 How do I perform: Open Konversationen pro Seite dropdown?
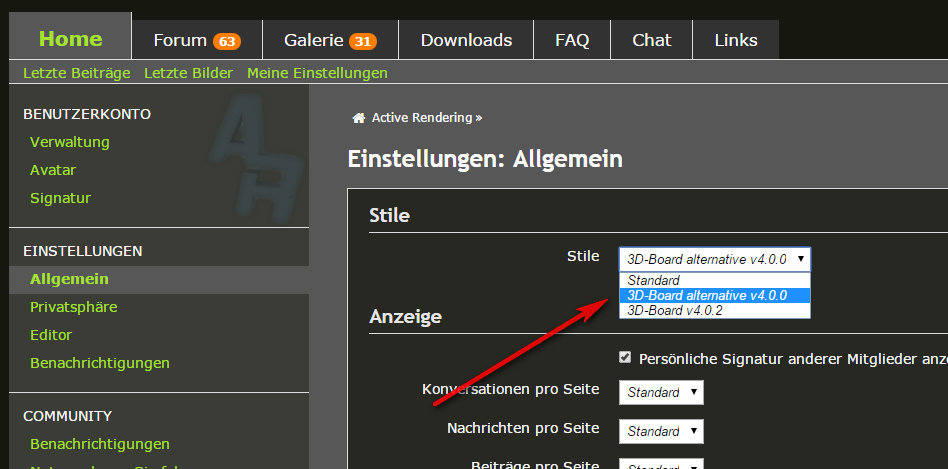tap(661, 392)
